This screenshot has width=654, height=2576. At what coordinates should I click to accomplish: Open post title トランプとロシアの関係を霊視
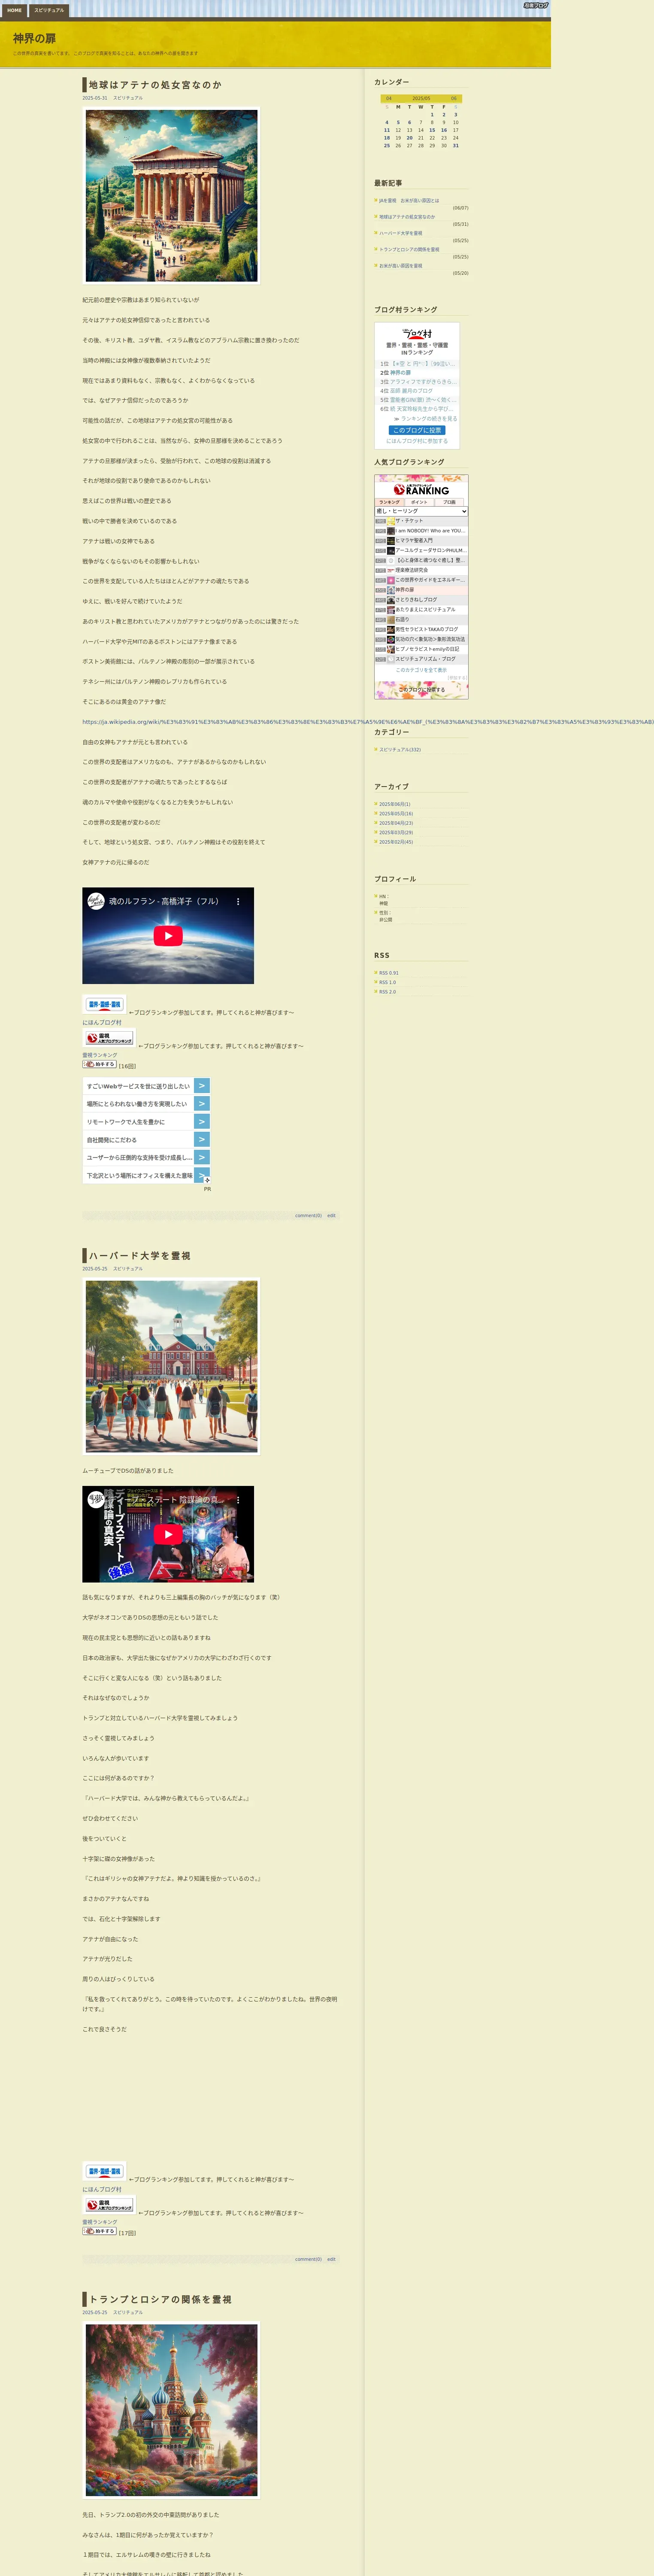(160, 2300)
